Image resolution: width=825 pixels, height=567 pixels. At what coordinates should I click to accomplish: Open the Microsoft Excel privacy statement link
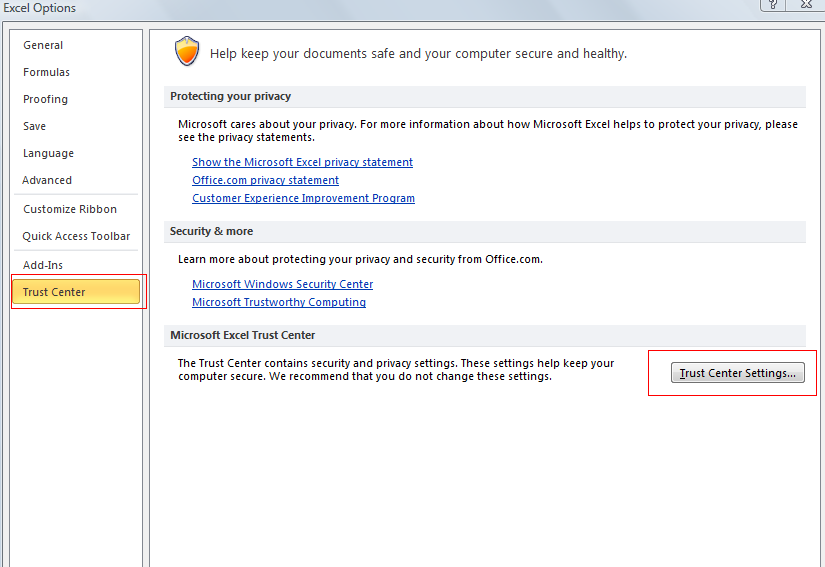pos(303,162)
